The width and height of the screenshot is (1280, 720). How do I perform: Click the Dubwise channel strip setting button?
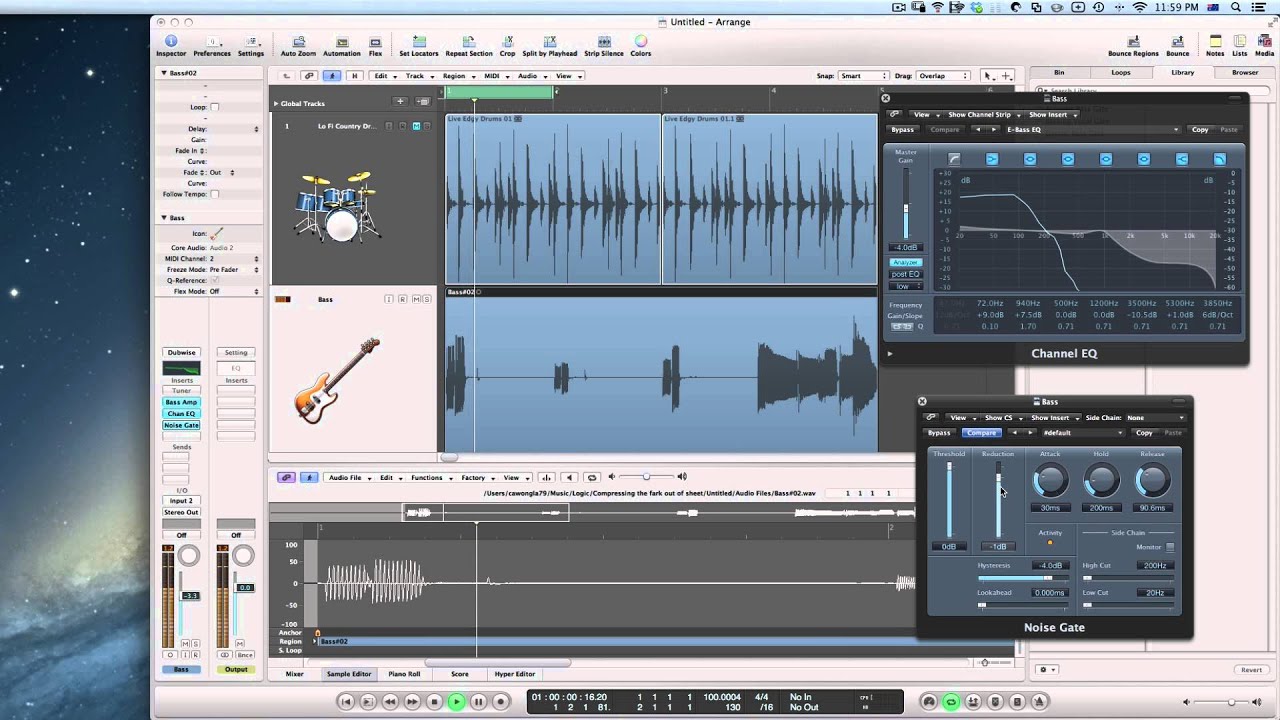tap(181, 352)
